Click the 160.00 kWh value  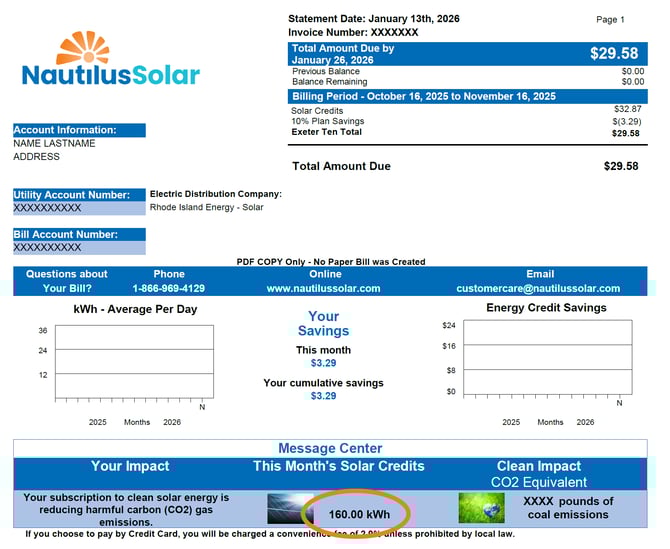tap(359, 515)
